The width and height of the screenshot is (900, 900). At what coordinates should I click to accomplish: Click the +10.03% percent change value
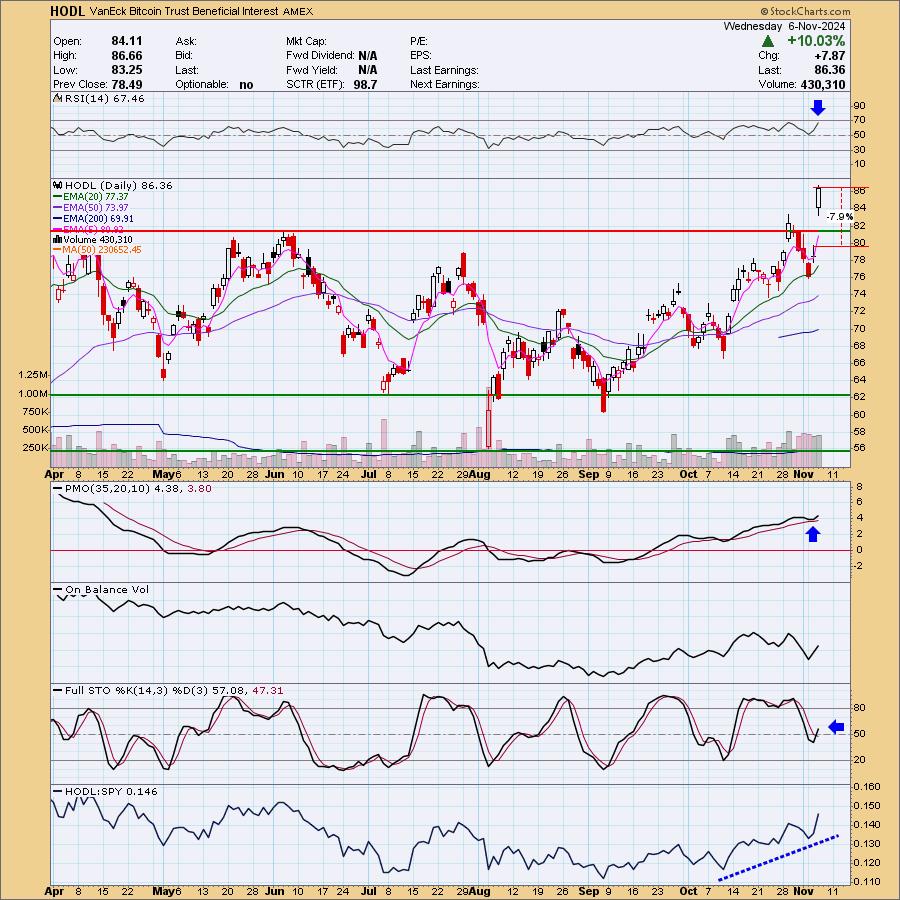pos(816,41)
